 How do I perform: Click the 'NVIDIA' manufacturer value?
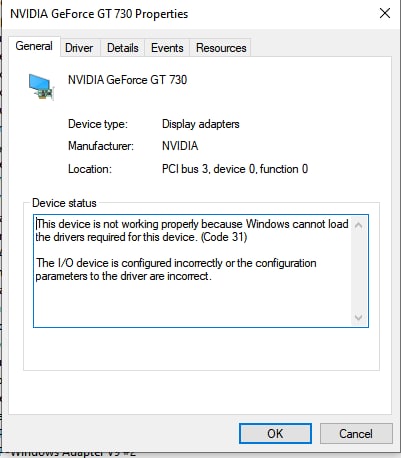point(180,146)
